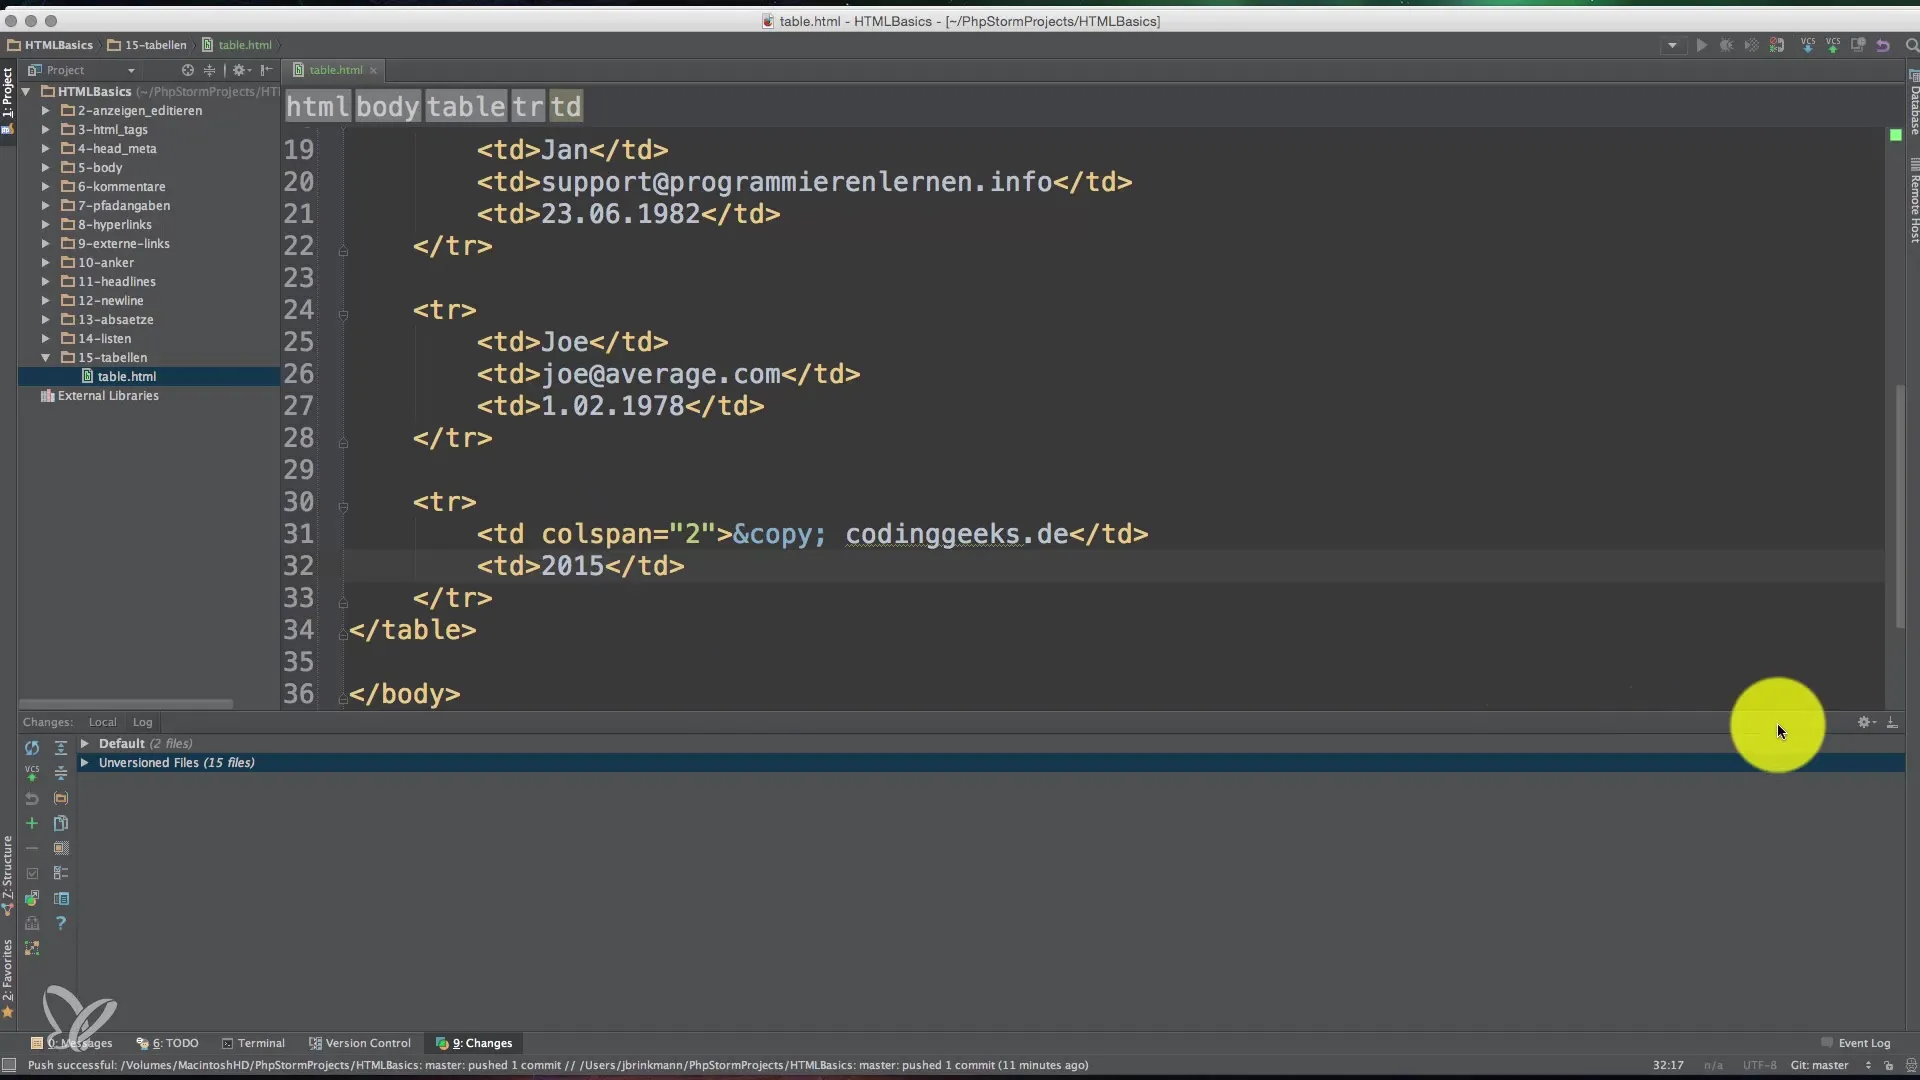
Task: Collapse all changes icon
Action: [x=61, y=773]
